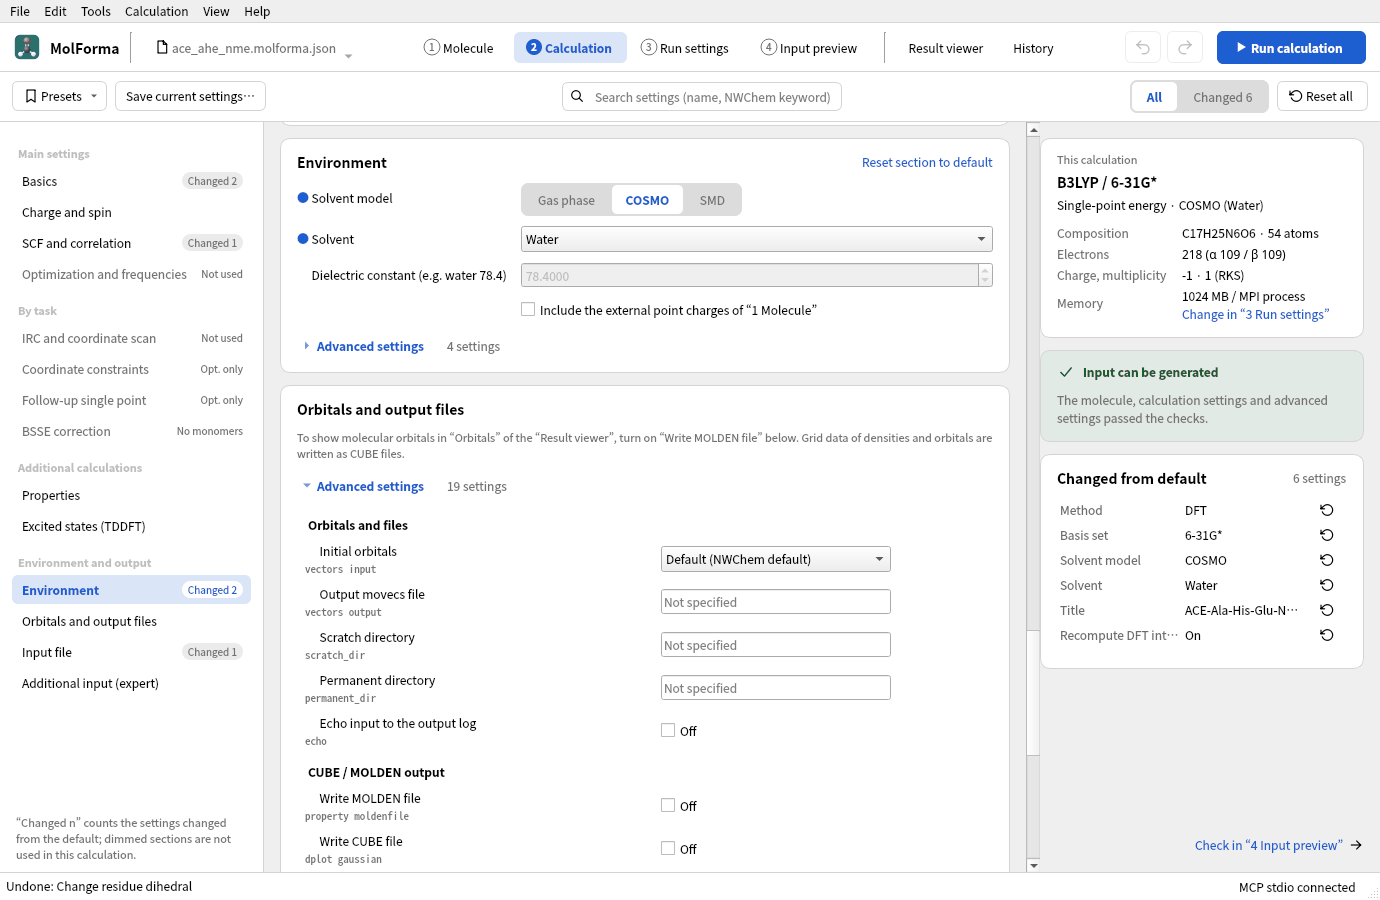Viewport: 1380px width, 900px height.
Task: Open the Calculation menu
Action: [156, 11]
